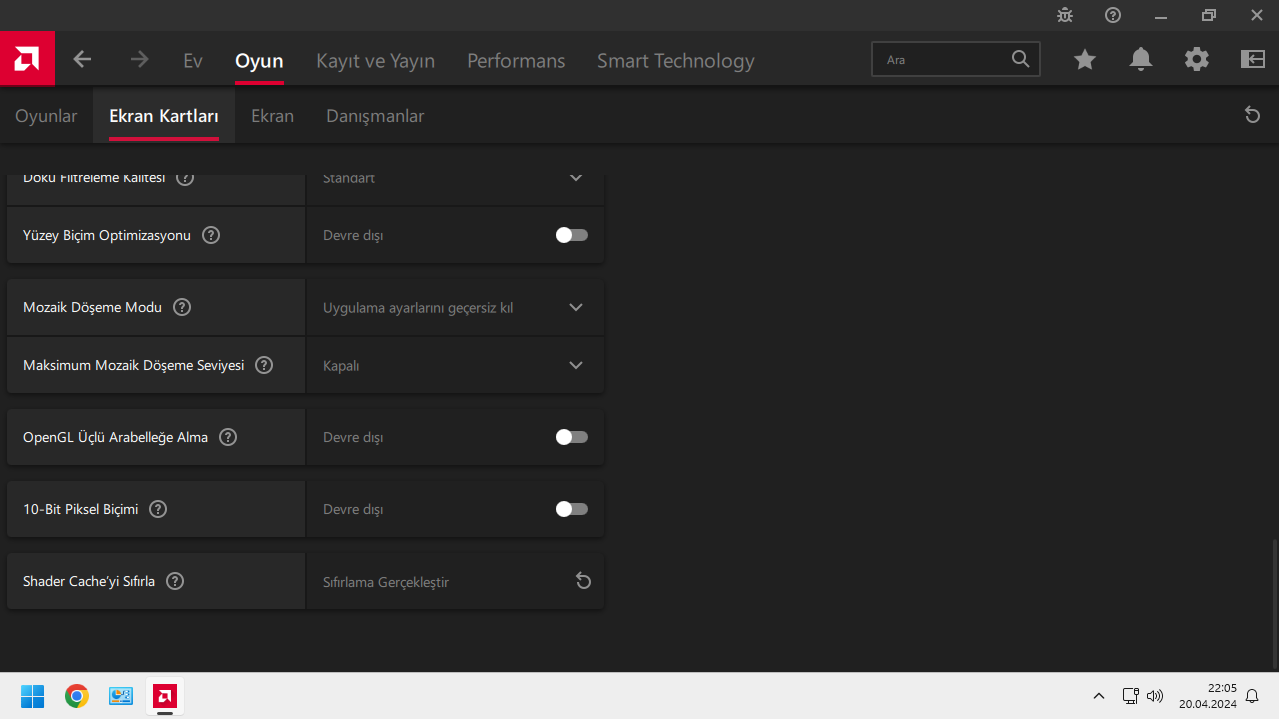The height and width of the screenshot is (719, 1279).
Task: Open favorites star icon
Action: pyautogui.click(x=1085, y=60)
